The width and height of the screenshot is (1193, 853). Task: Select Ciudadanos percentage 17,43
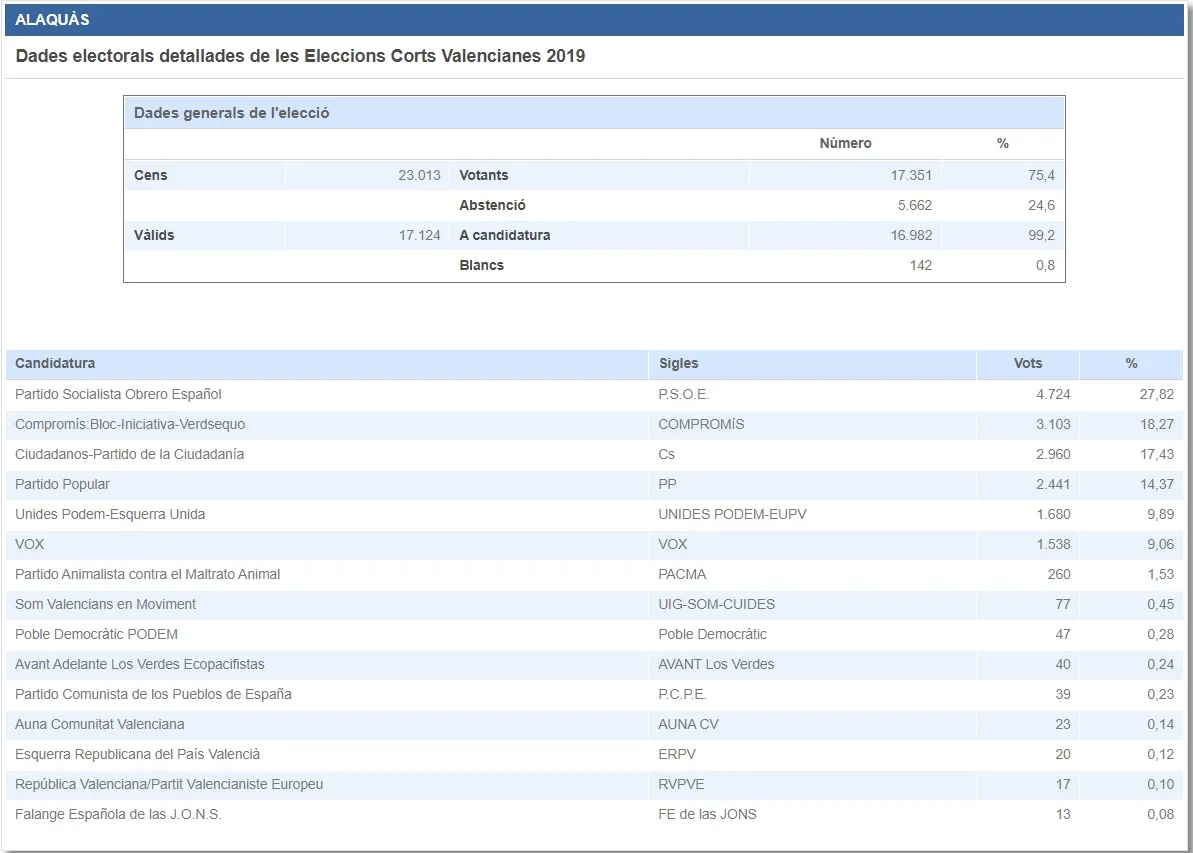[x=1156, y=454]
